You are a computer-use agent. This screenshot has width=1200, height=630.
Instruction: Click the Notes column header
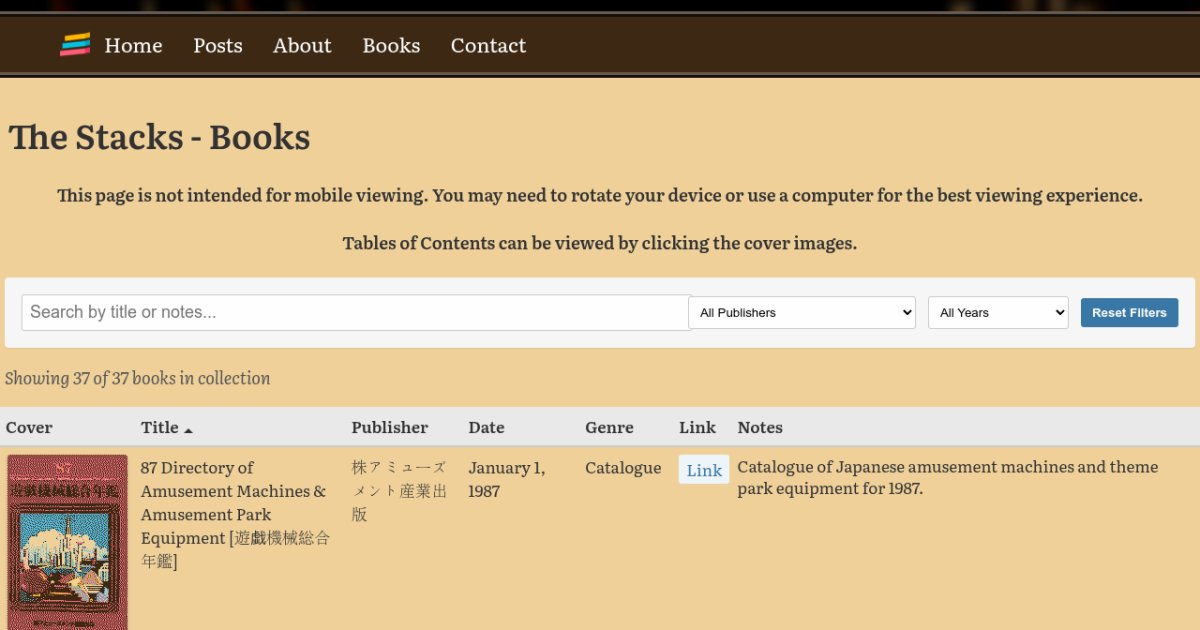[760, 427]
